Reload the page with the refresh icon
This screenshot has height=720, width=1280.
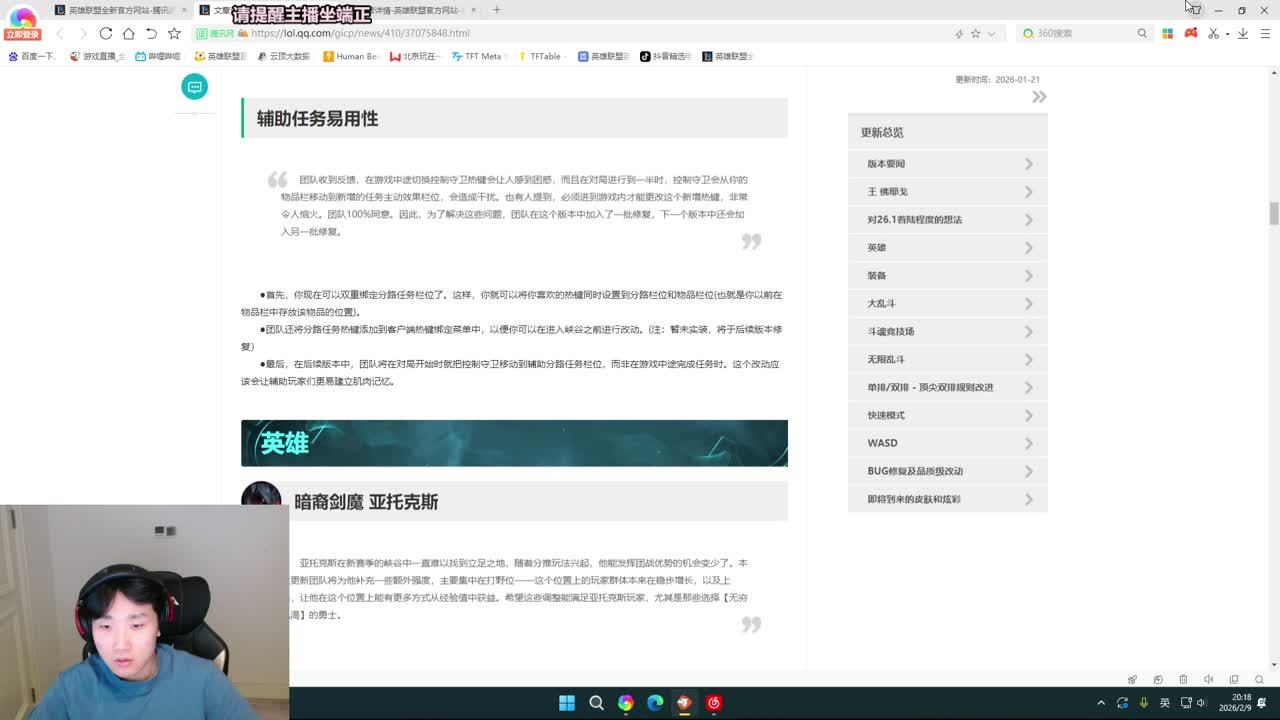[x=106, y=33]
